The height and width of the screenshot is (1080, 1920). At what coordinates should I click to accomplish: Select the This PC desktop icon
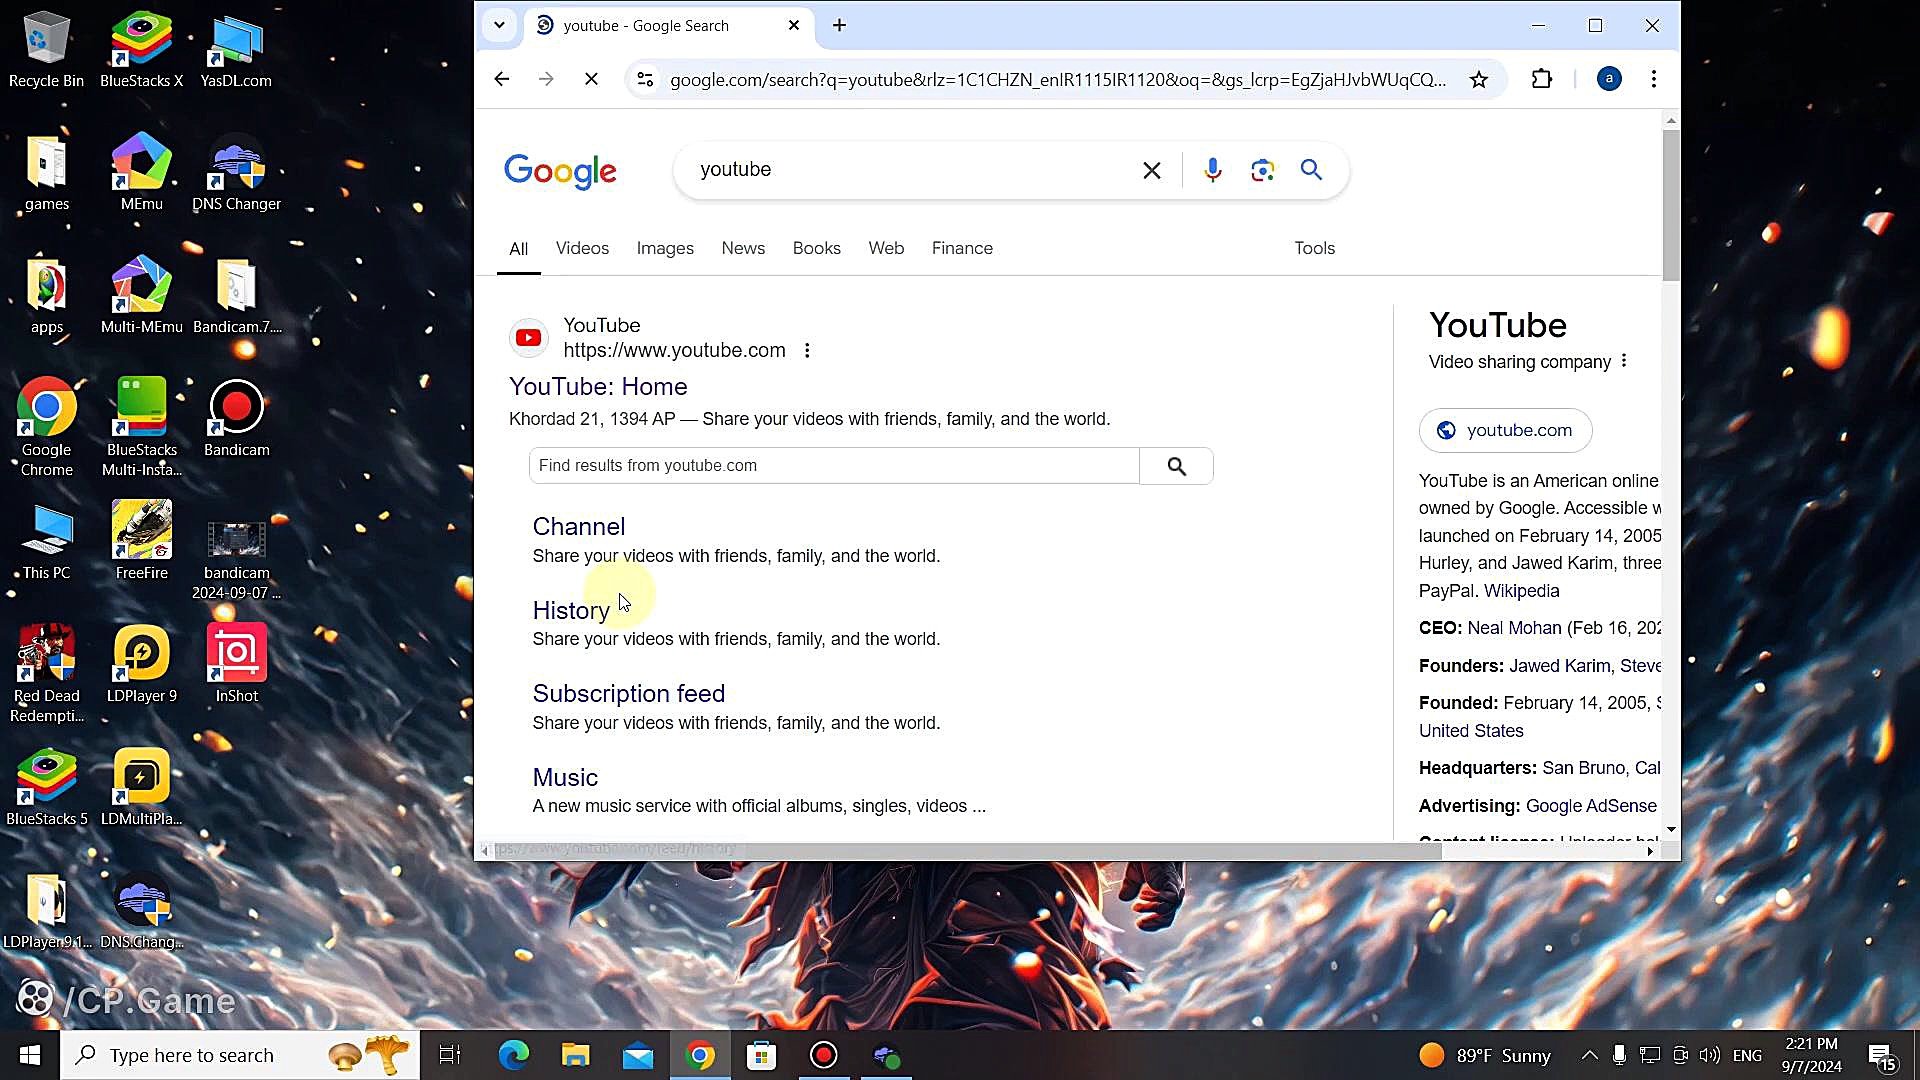46,541
